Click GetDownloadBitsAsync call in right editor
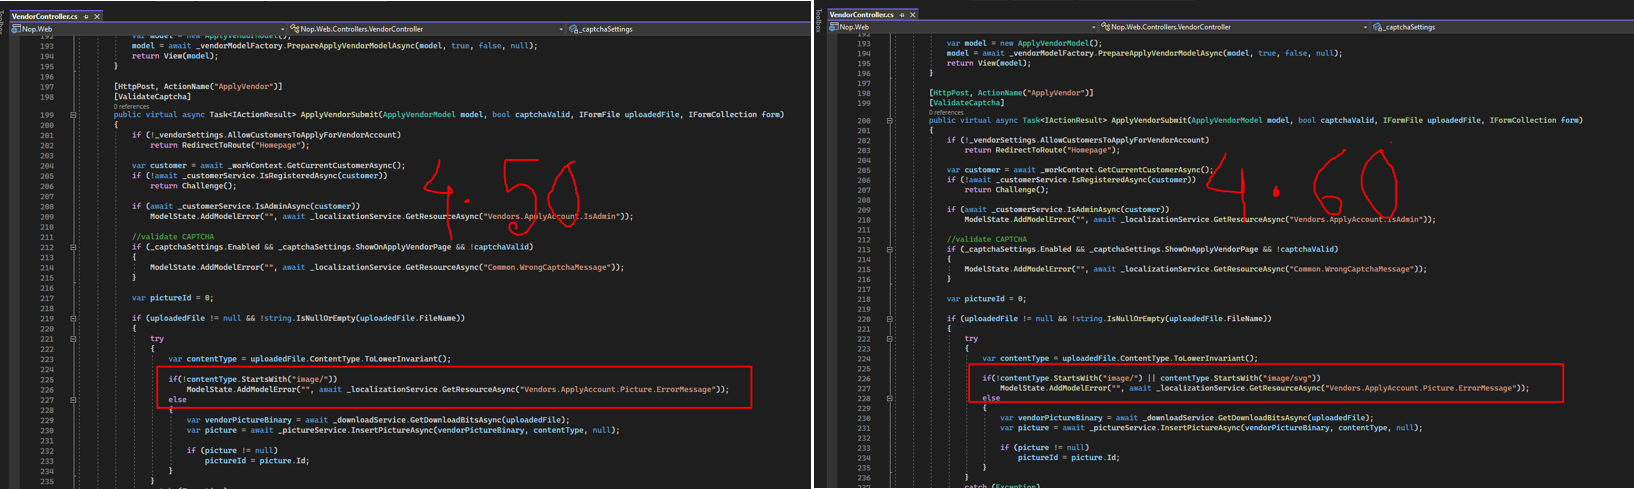 coord(1263,418)
